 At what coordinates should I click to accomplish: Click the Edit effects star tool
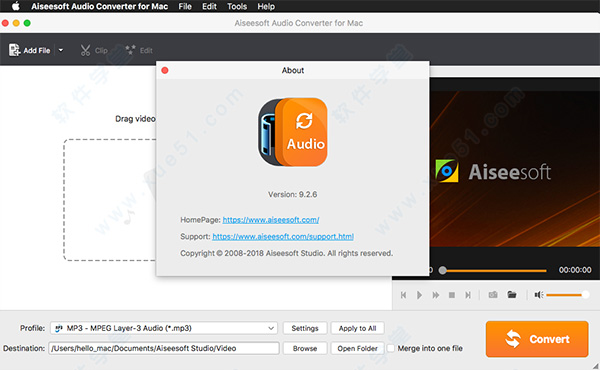(x=139, y=50)
